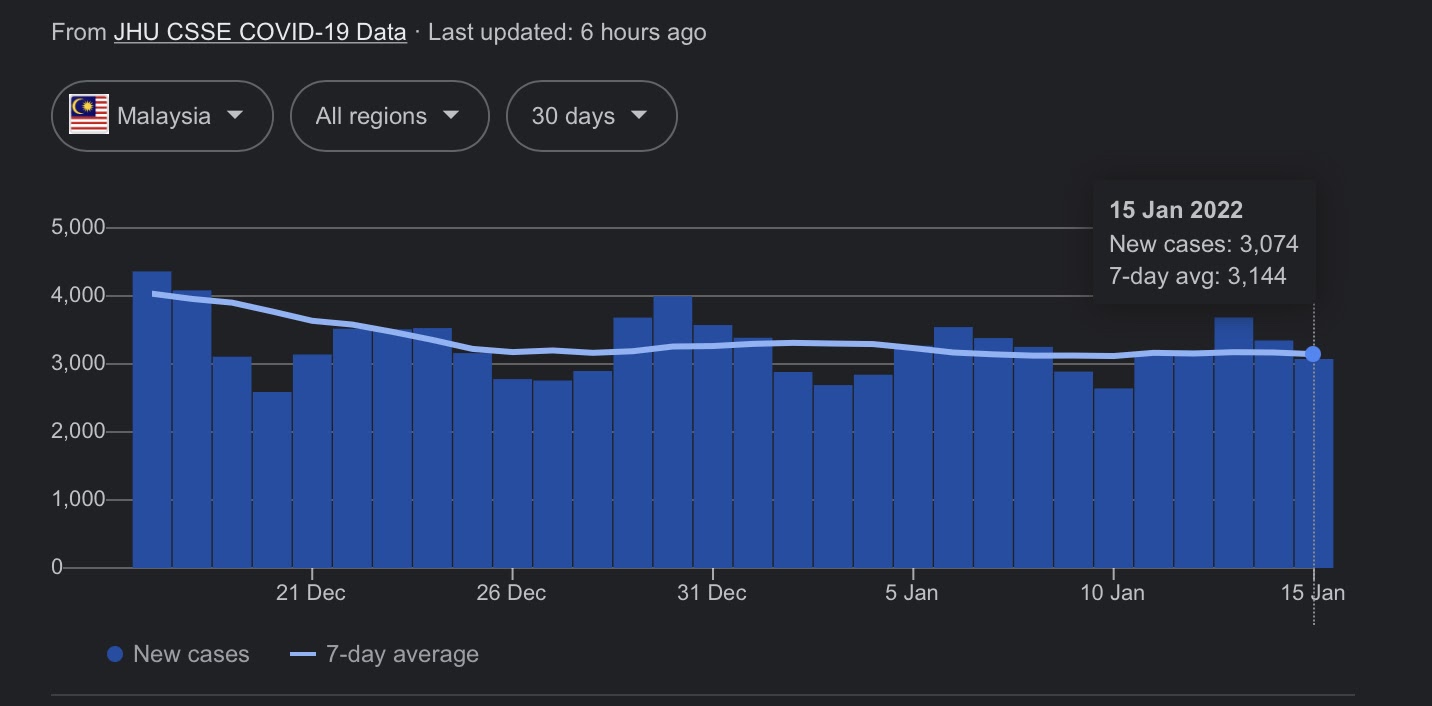Click the 7-day average legend line marker
The width and height of the screenshot is (1432, 706).
click(x=303, y=654)
